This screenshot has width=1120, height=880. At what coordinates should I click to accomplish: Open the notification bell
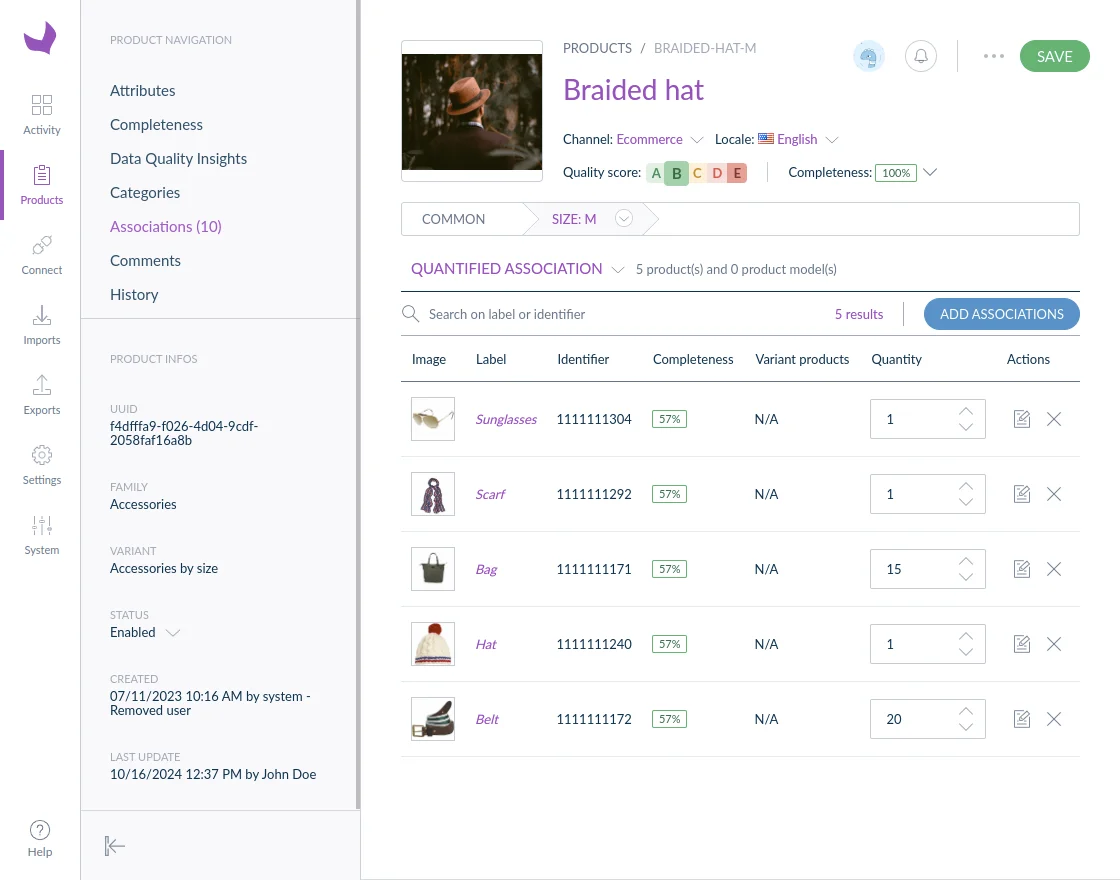tap(920, 56)
